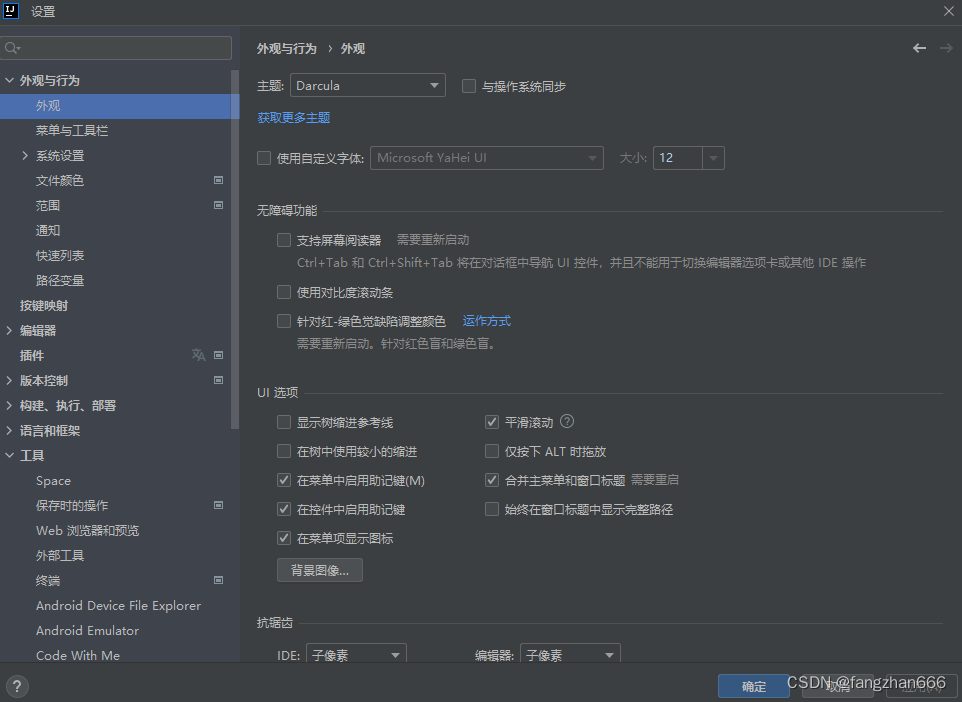
Task: Uncheck 平滑滚动 option
Action: coord(491,422)
